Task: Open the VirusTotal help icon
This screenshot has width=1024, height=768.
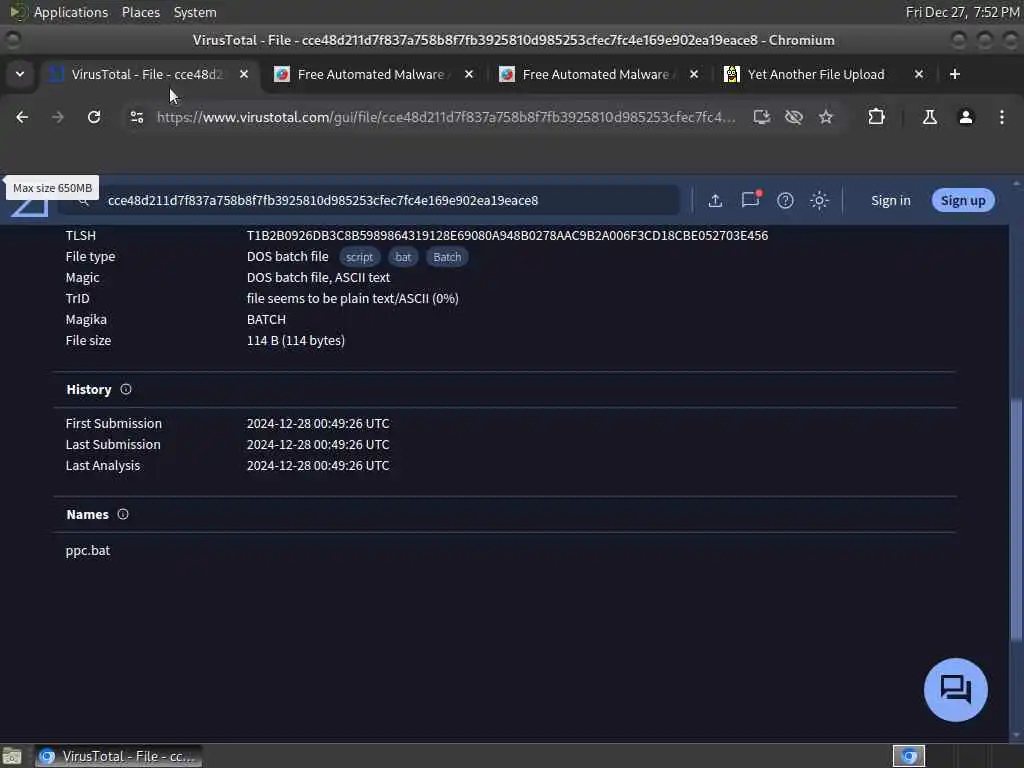Action: (x=785, y=200)
